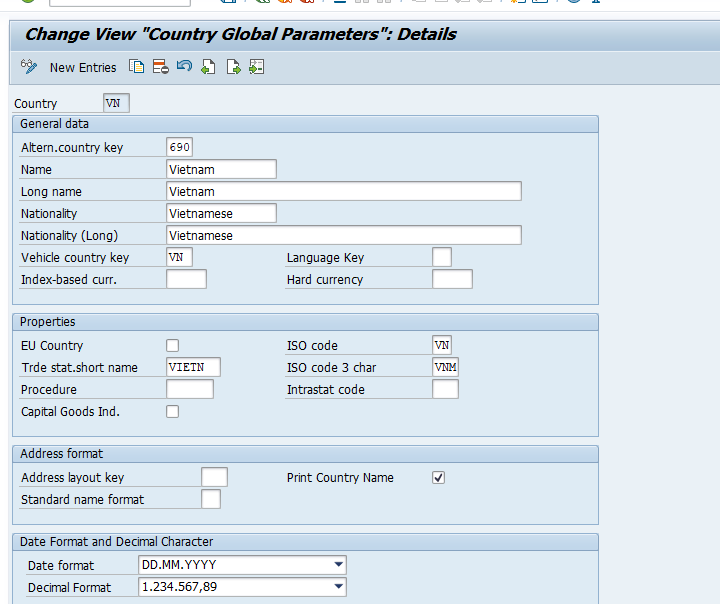Viewport: 720px width, 604px height.
Task: Click the Date format label
Action: pyautogui.click(x=61, y=565)
